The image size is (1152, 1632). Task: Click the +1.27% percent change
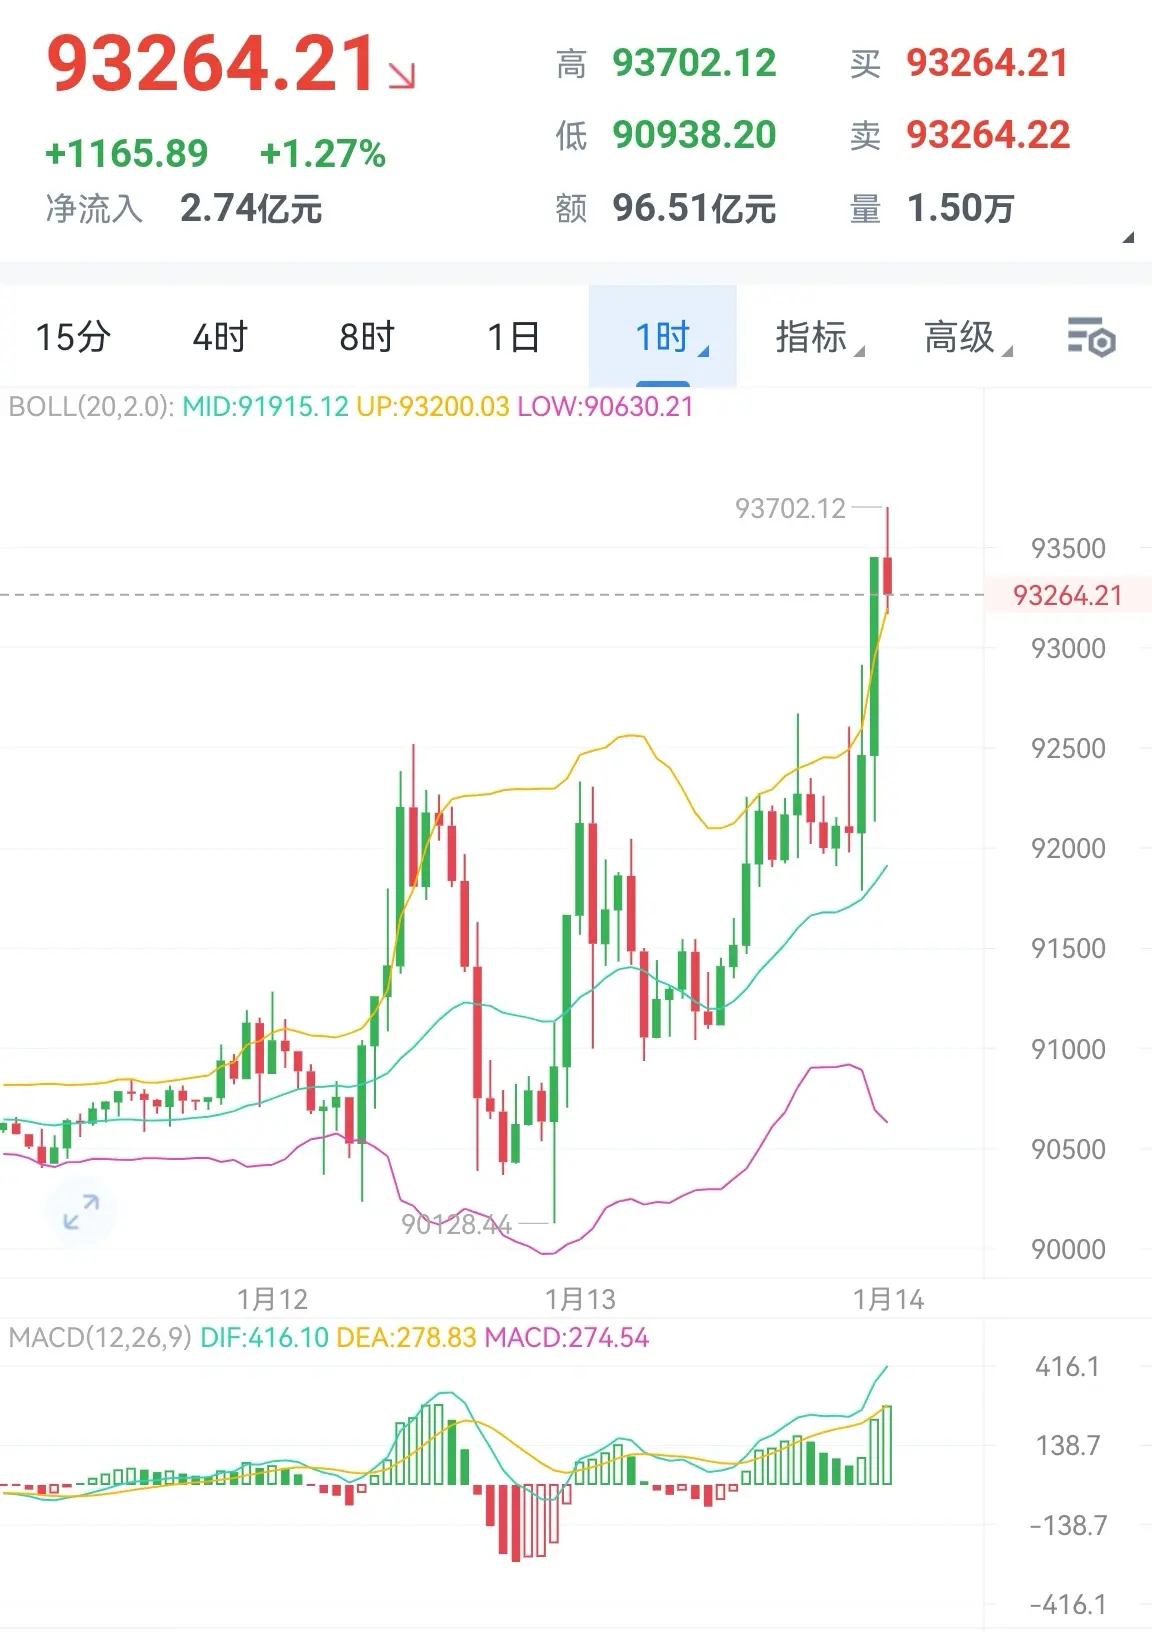point(323,154)
